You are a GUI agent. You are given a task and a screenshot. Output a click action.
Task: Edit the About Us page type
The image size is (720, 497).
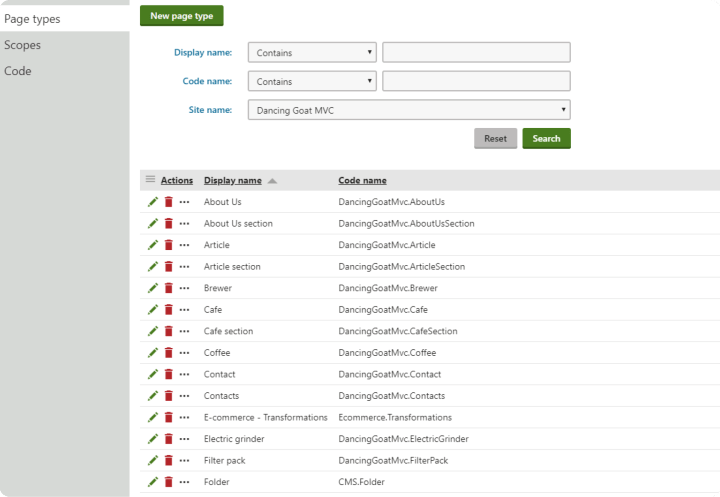point(153,202)
